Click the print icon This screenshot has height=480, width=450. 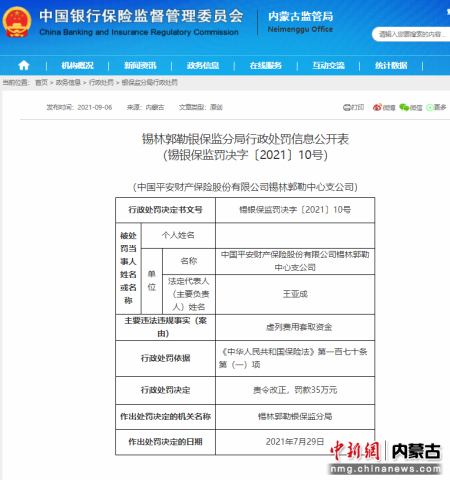coord(347,107)
